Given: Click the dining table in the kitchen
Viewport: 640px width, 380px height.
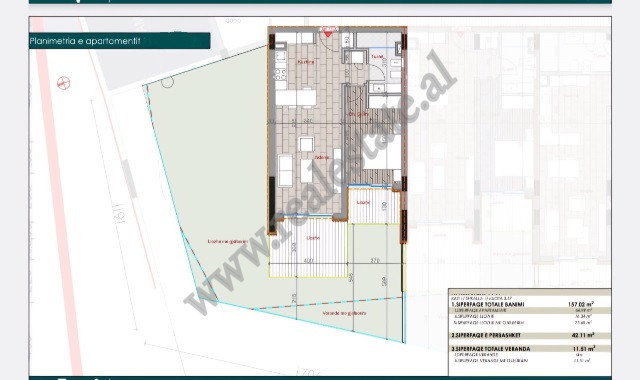Looking at the screenshot, I should point(296,98).
